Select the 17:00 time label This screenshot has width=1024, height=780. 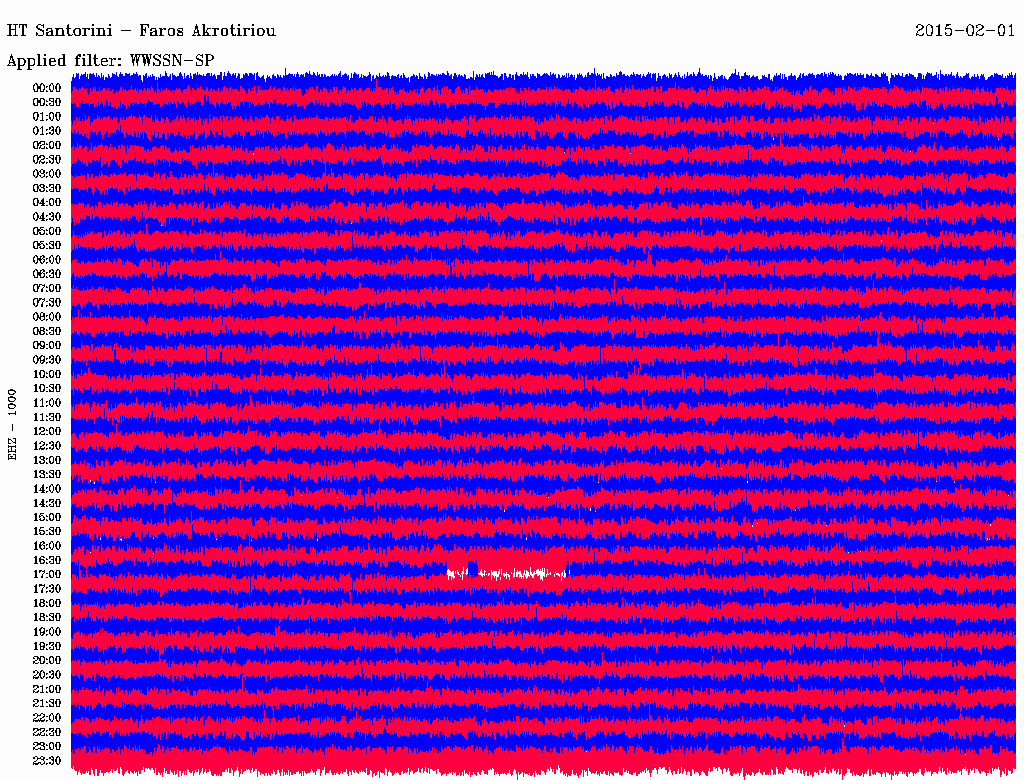tap(47, 575)
